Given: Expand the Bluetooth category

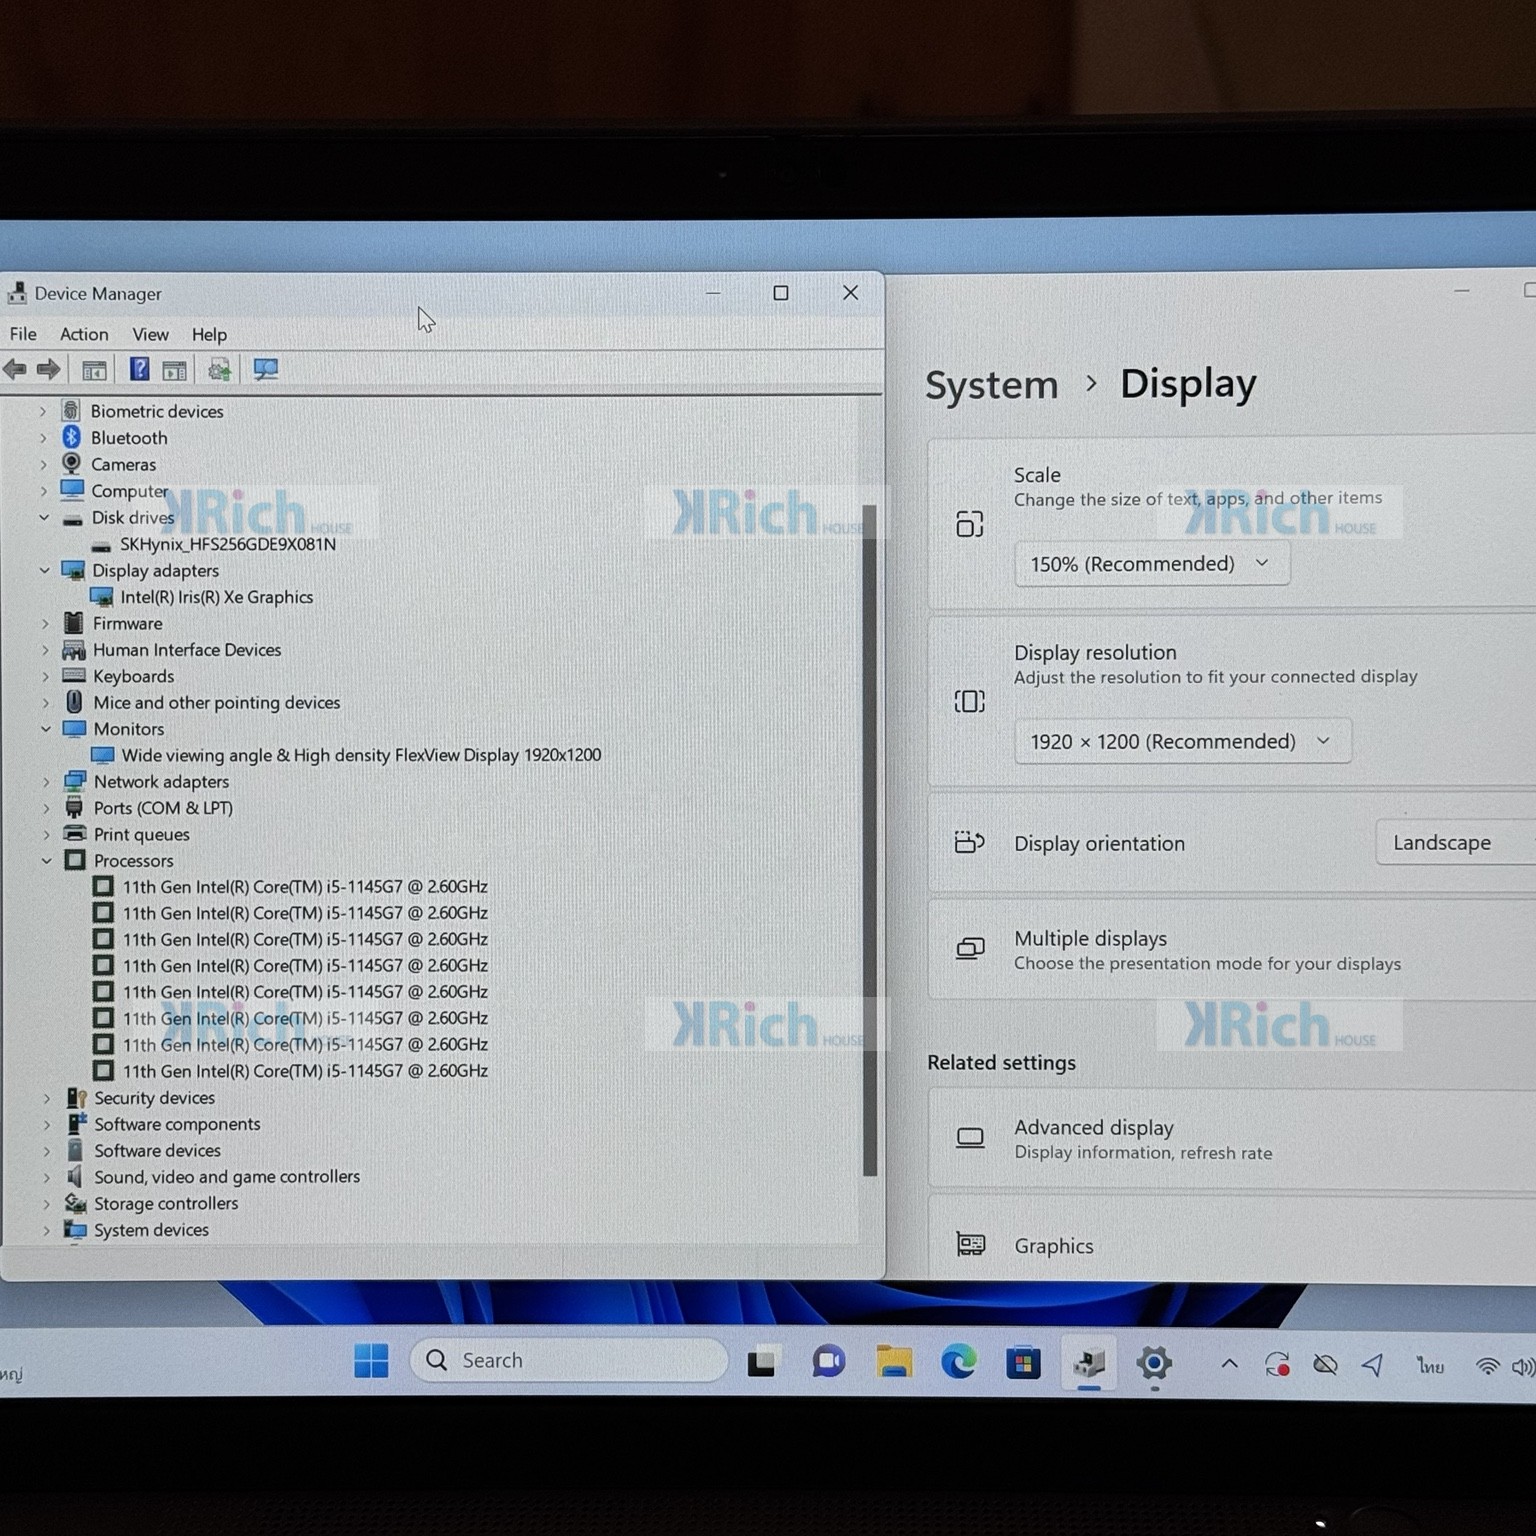Looking at the screenshot, I should 43,438.
